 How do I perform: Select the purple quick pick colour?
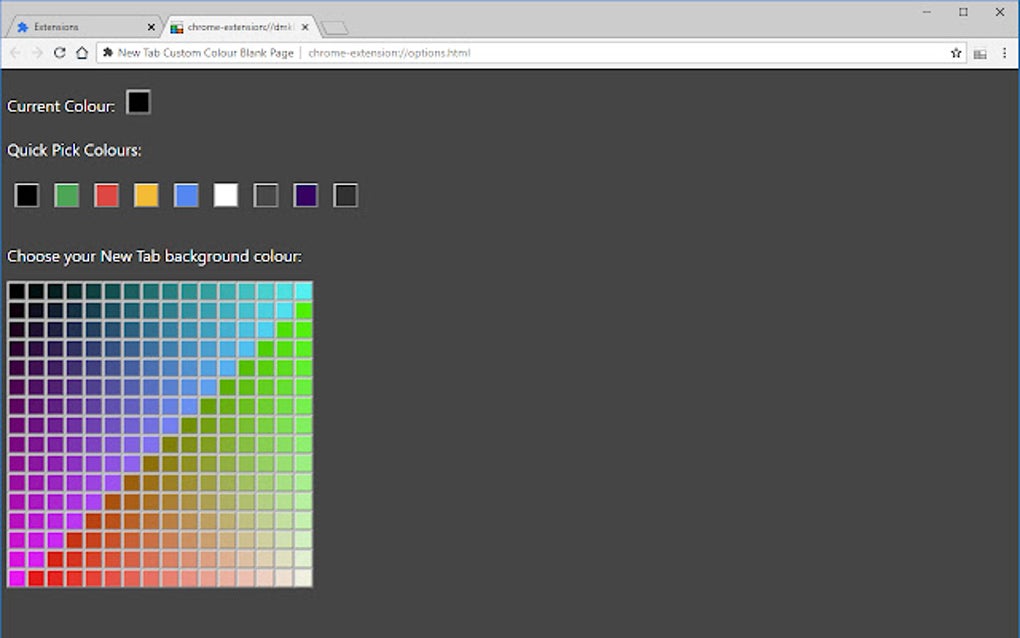[x=305, y=195]
